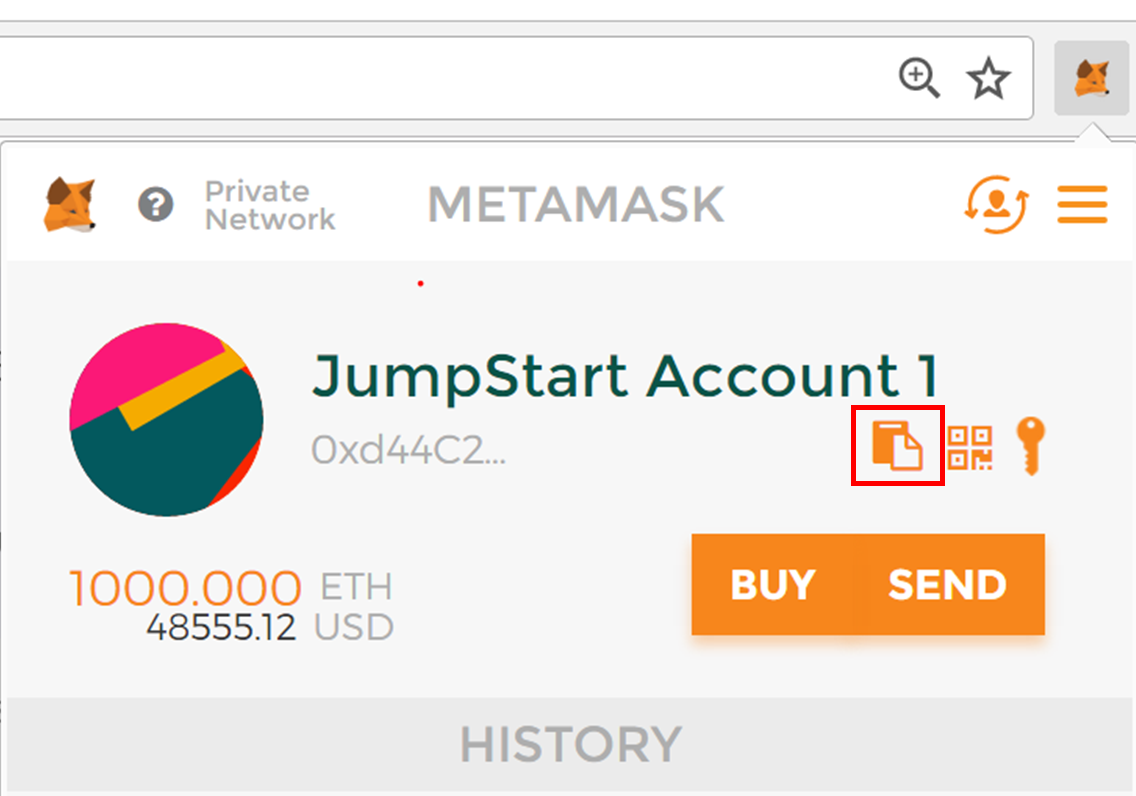This screenshot has width=1136, height=796.
Task: Open the HISTORY tab
Action: coord(571,744)
